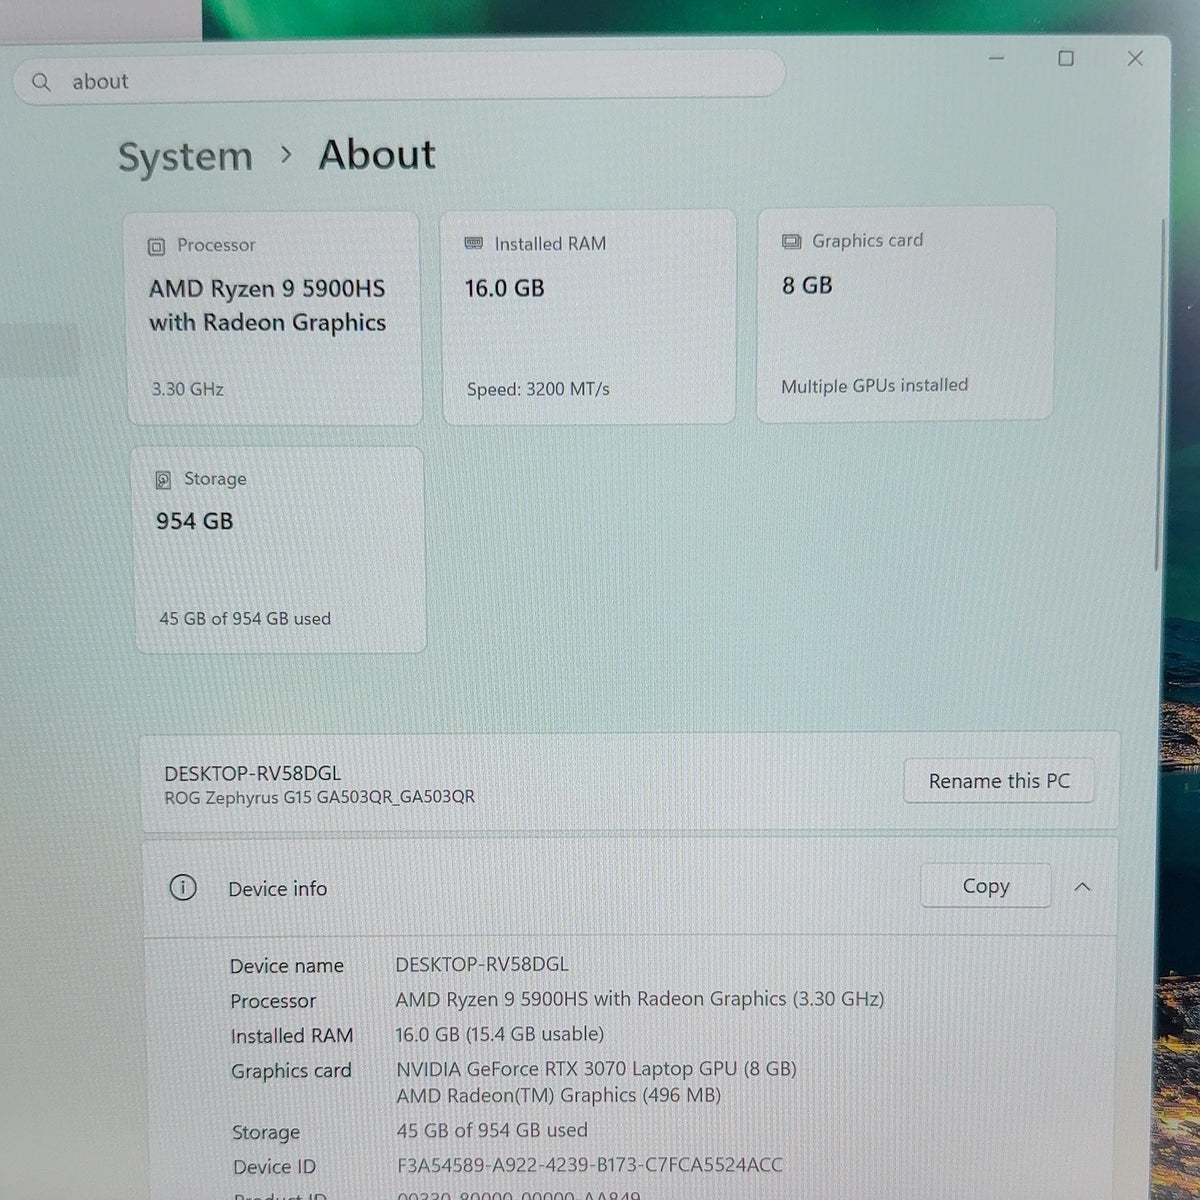Click the 'Device info' section title
Screen dimensions: 1200x1200
[x=278, y=889]
